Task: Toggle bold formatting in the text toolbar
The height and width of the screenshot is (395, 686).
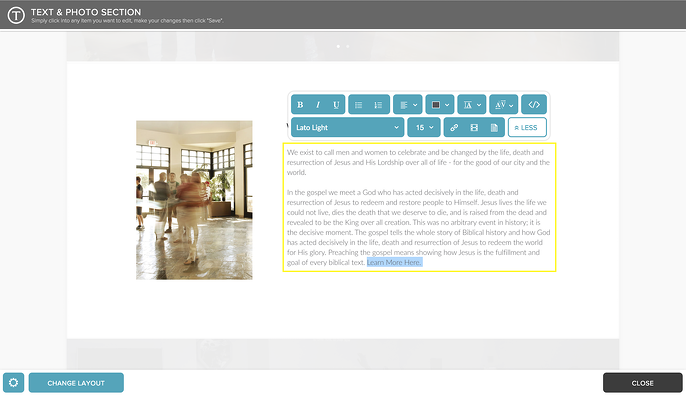Action: (300, 105)
